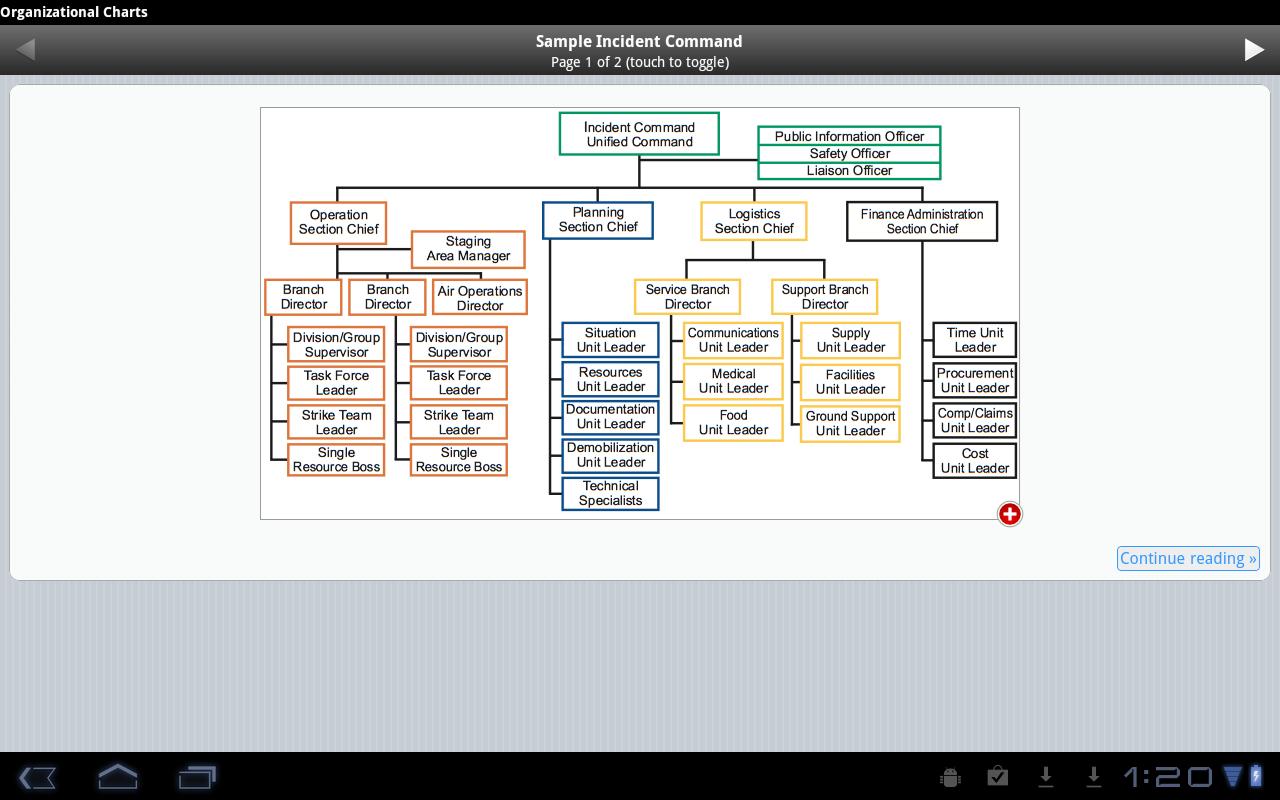The height and width of the screenshot is (800, 1280).
Task: Tap the Food Unit Leader box
Action: click(x=733, y=422)
